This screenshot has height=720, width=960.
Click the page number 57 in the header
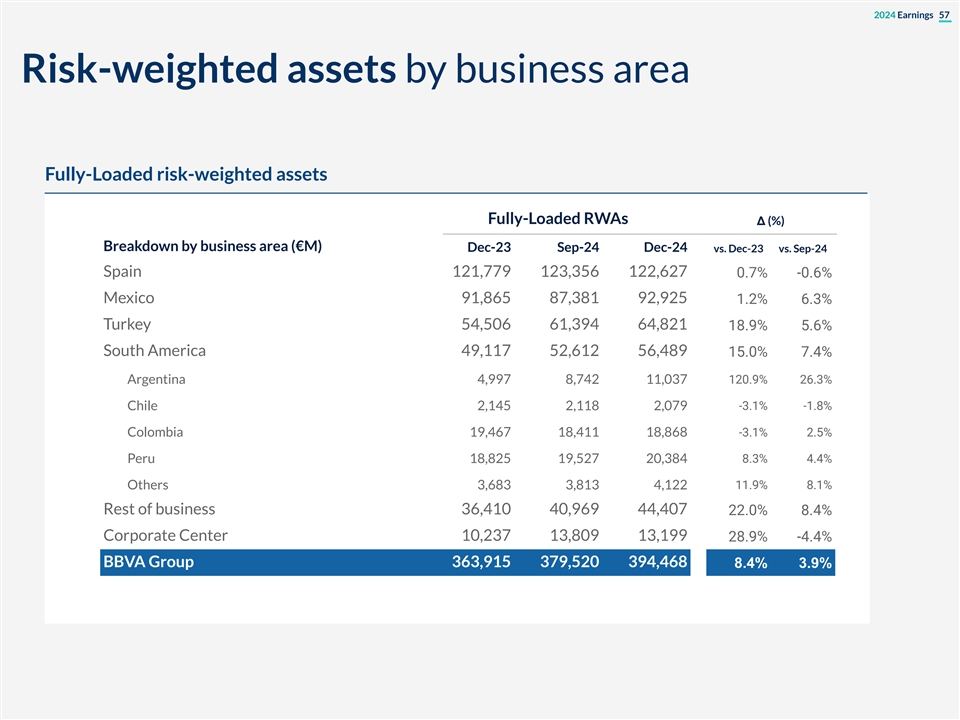tap(944, 13)
